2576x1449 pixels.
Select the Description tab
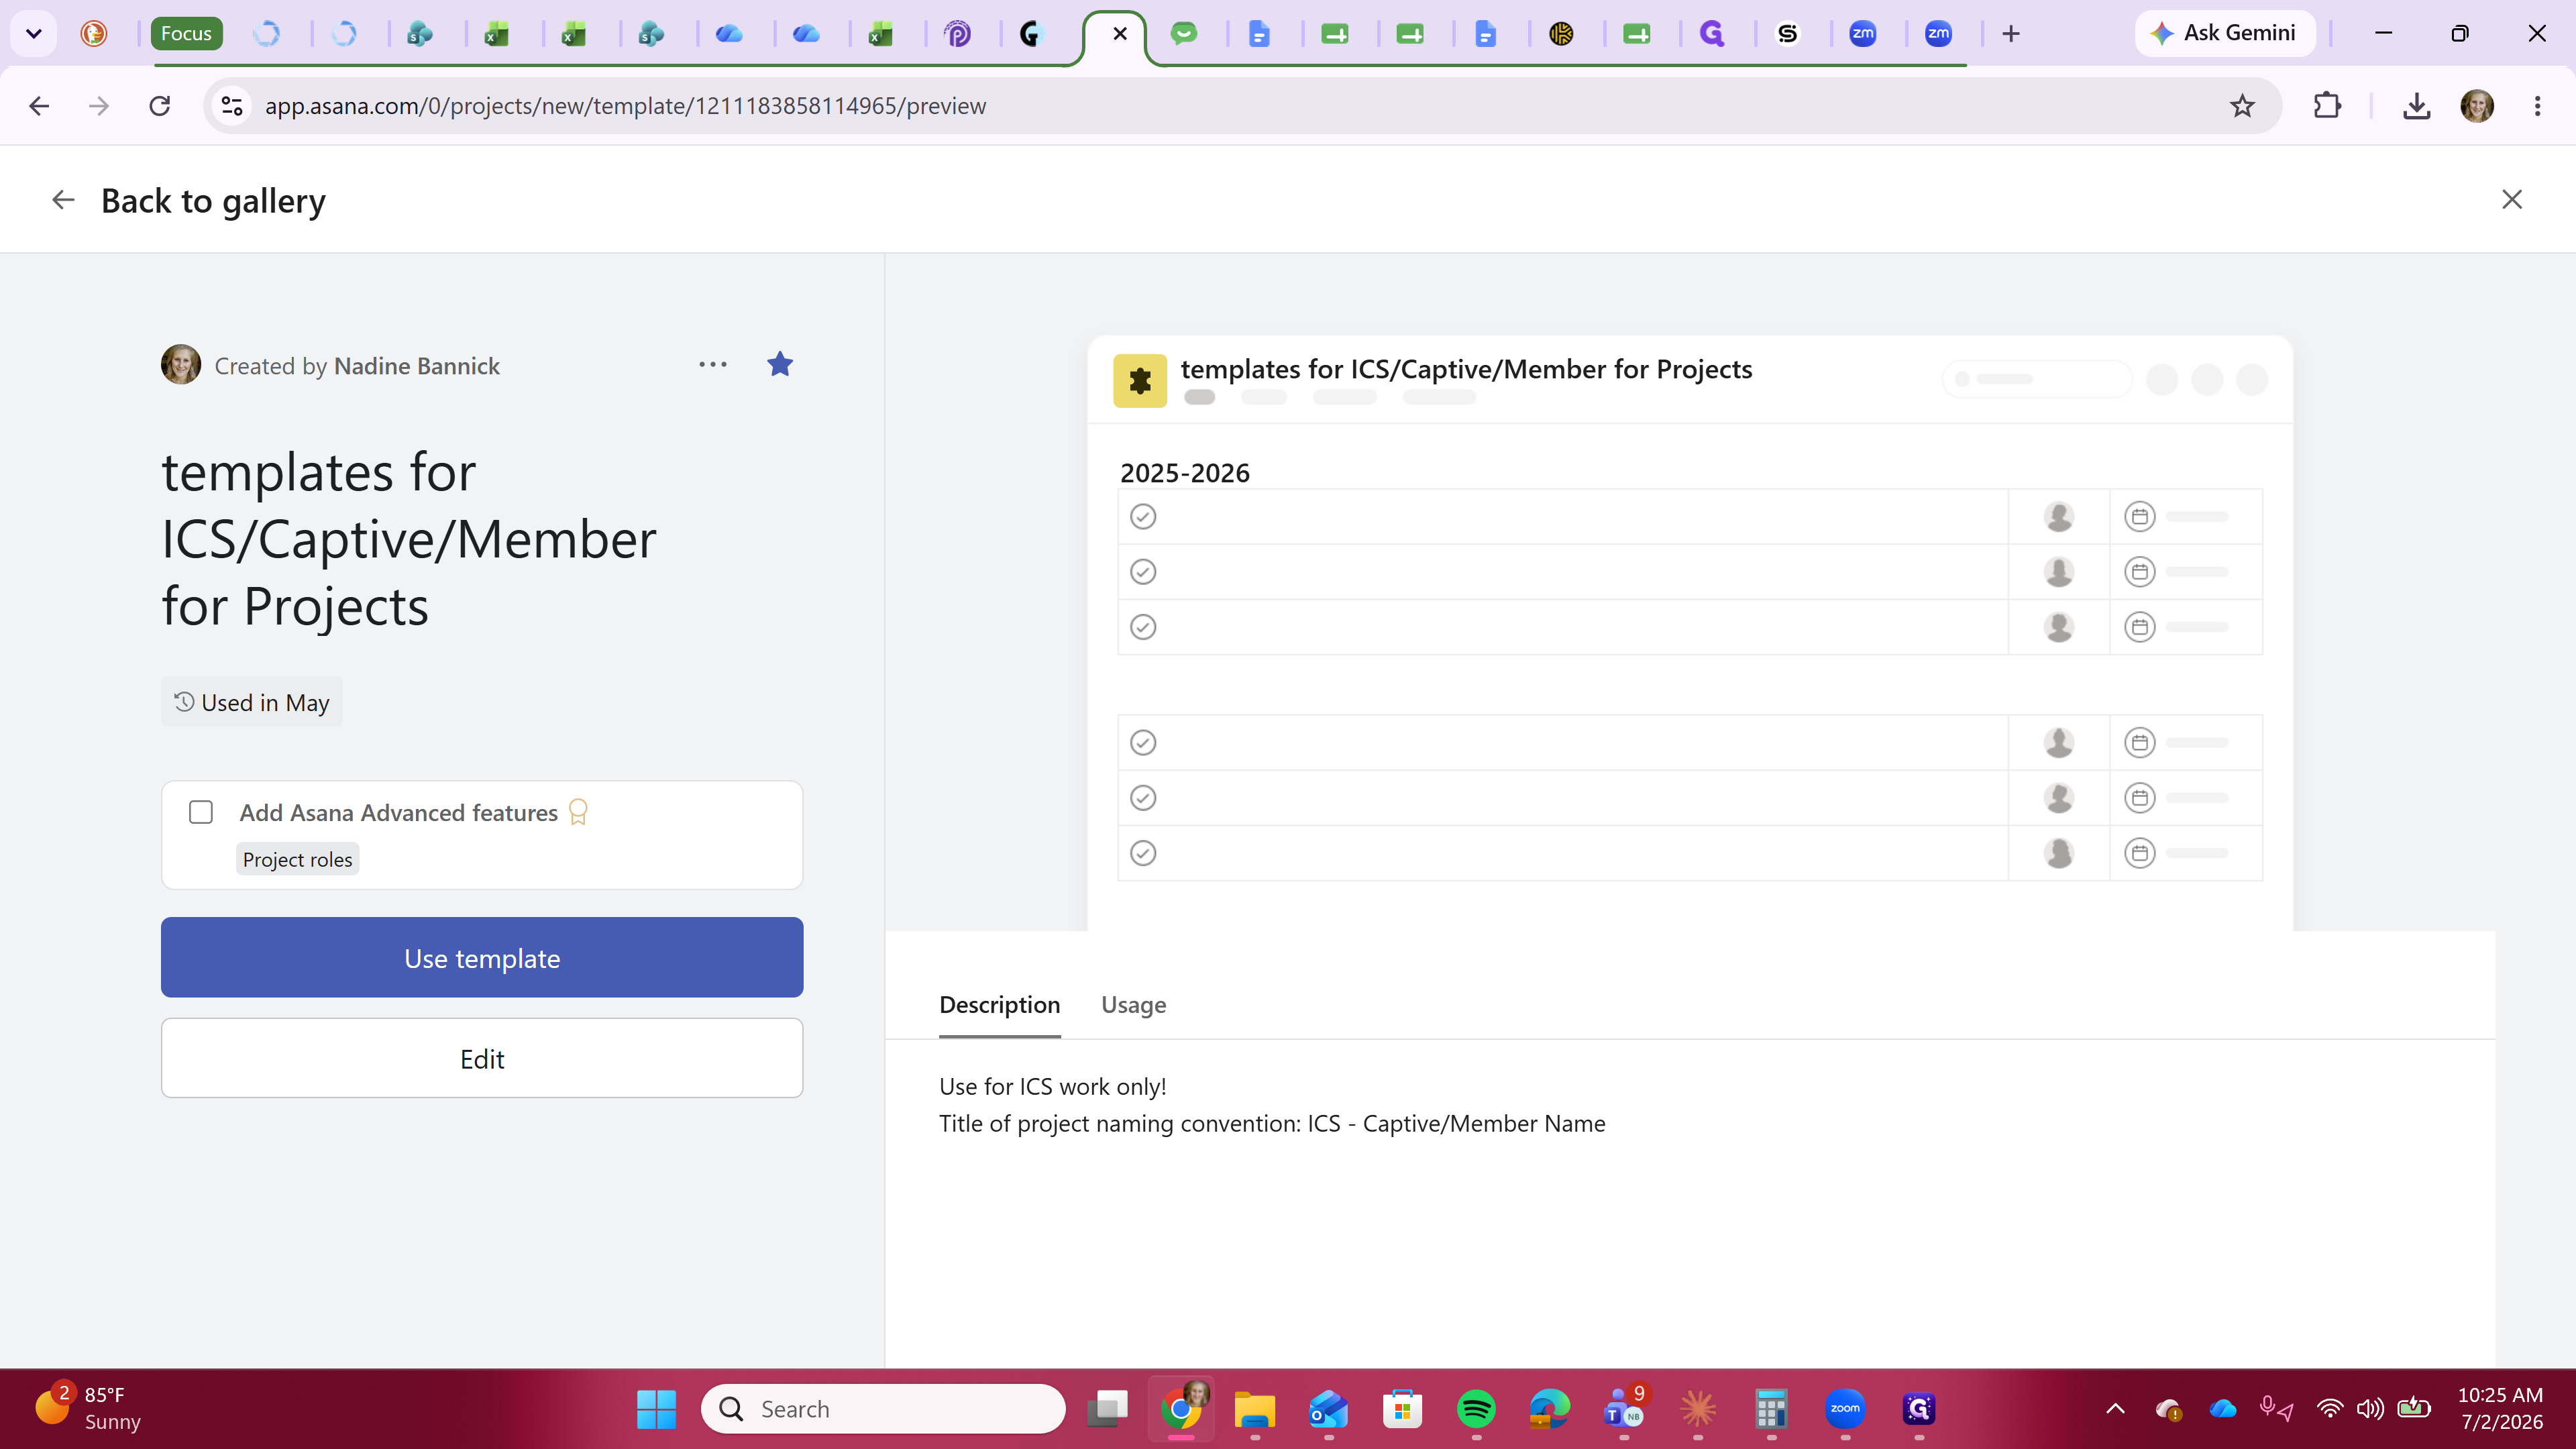tap(999, 1005)
